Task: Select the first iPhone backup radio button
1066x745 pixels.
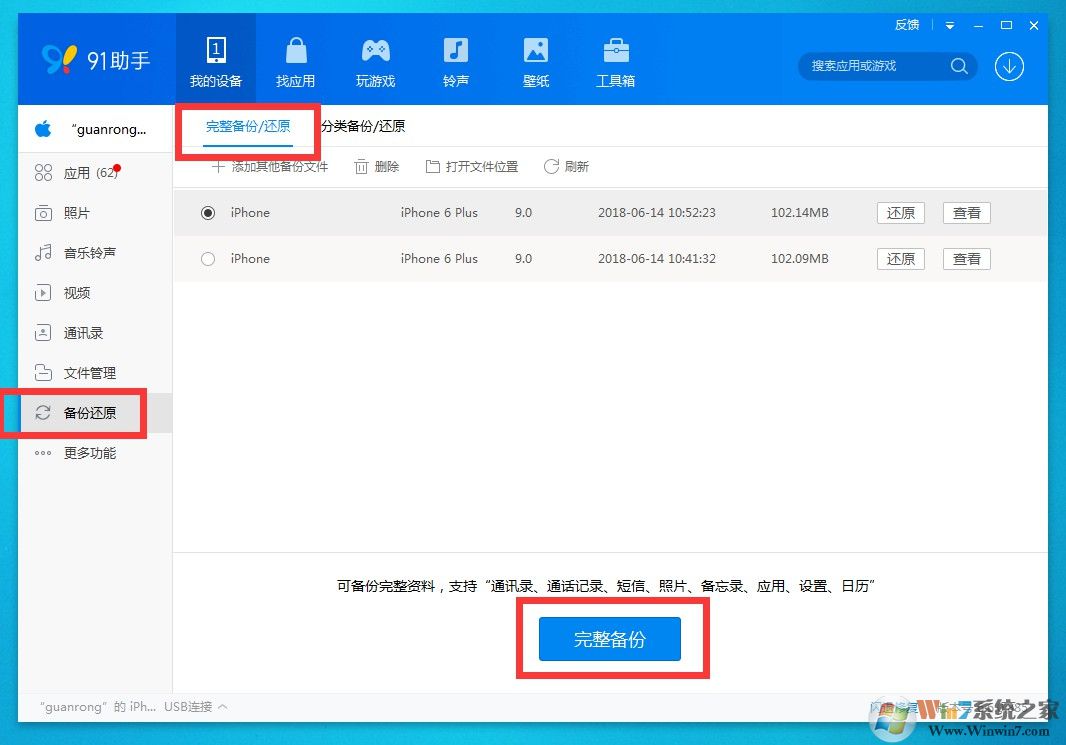Action: click(208, 212)
